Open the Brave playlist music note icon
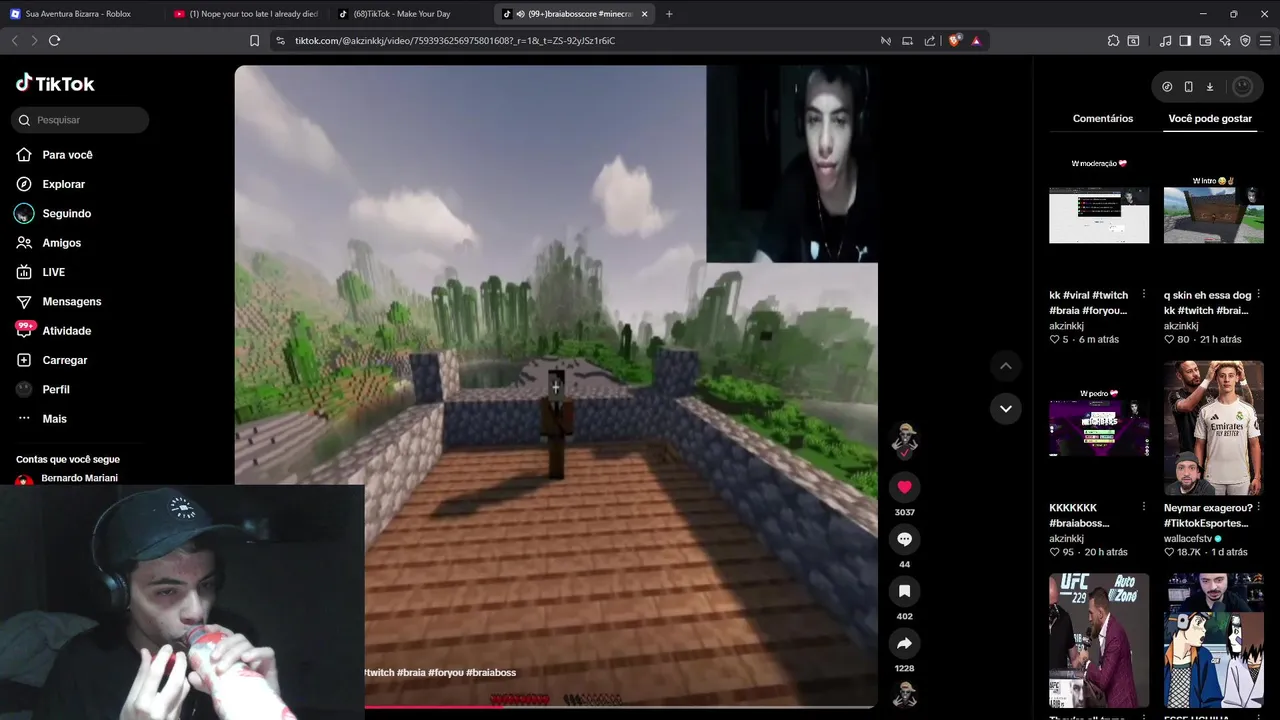 click(x=1165, y=41)
